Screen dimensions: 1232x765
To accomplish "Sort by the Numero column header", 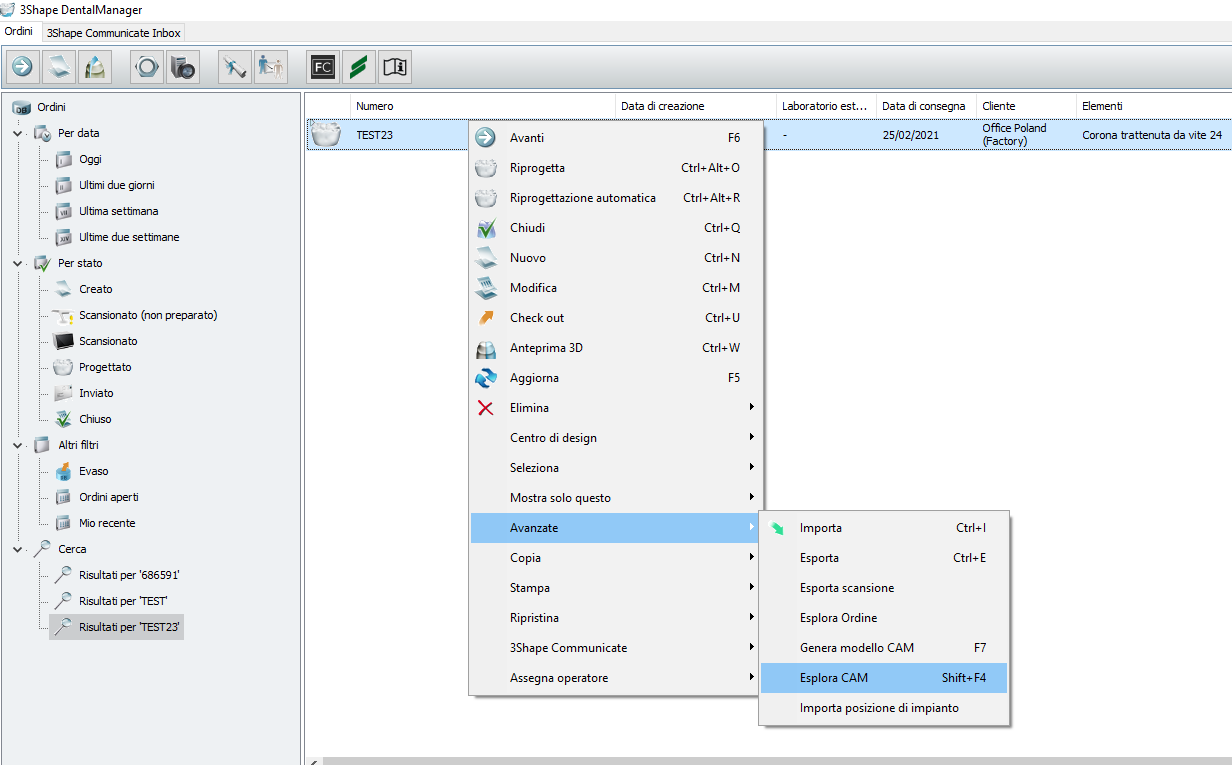I will (x=482, y=106).
